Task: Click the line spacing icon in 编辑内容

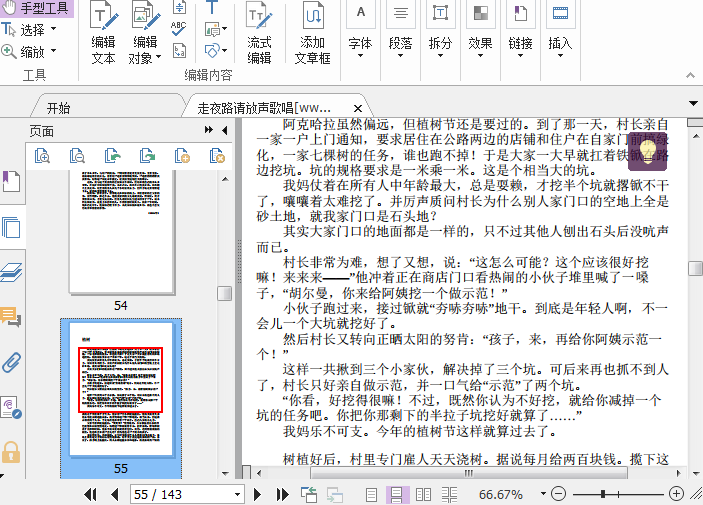Action: pyautogui.click(x=179, y=6)
